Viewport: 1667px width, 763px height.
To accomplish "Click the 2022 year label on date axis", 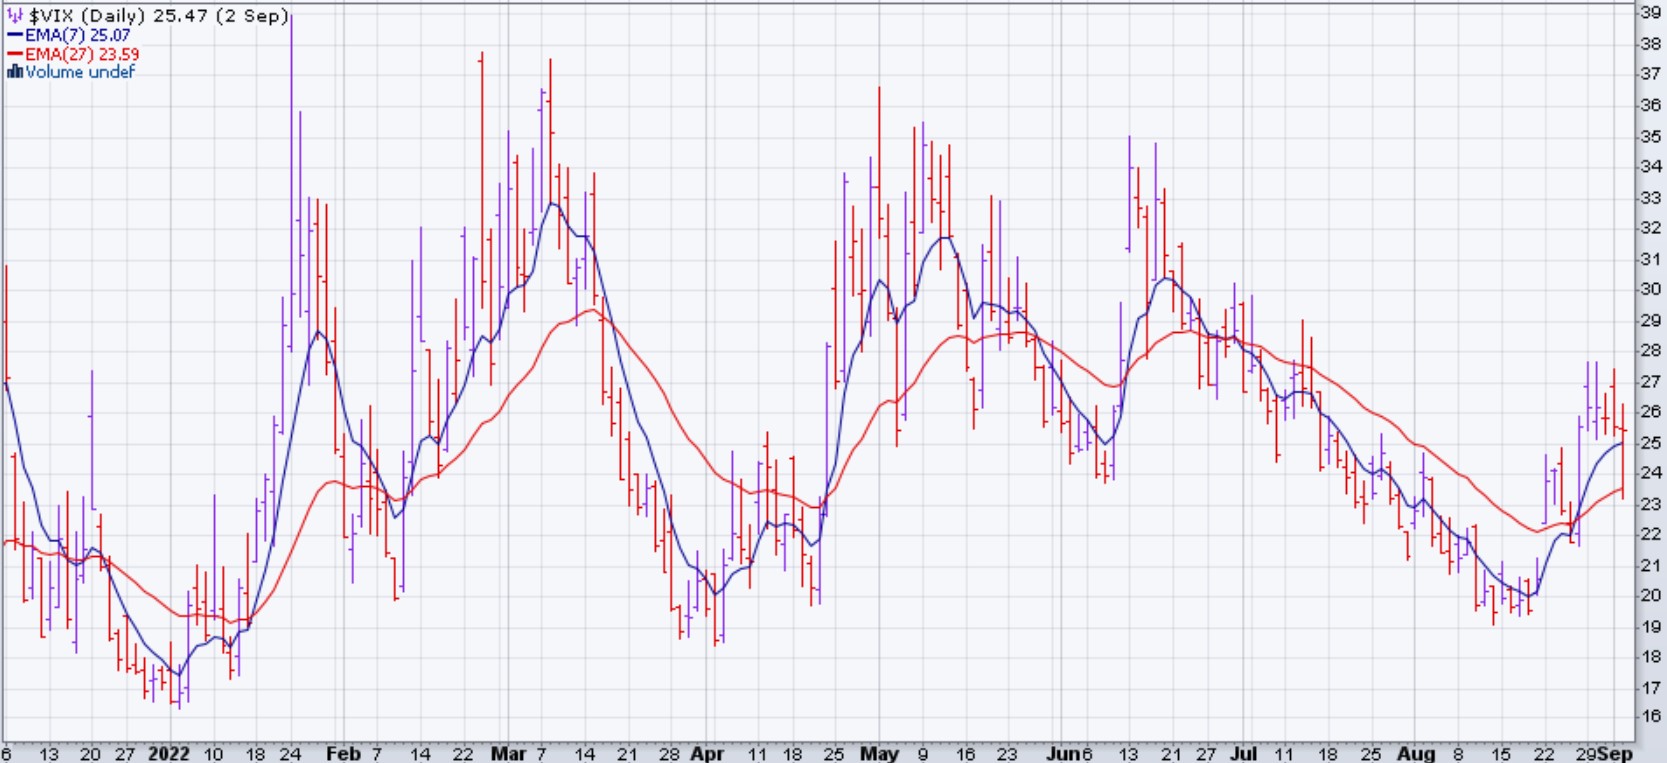I will pyautogui.click(x=168, y=753).
